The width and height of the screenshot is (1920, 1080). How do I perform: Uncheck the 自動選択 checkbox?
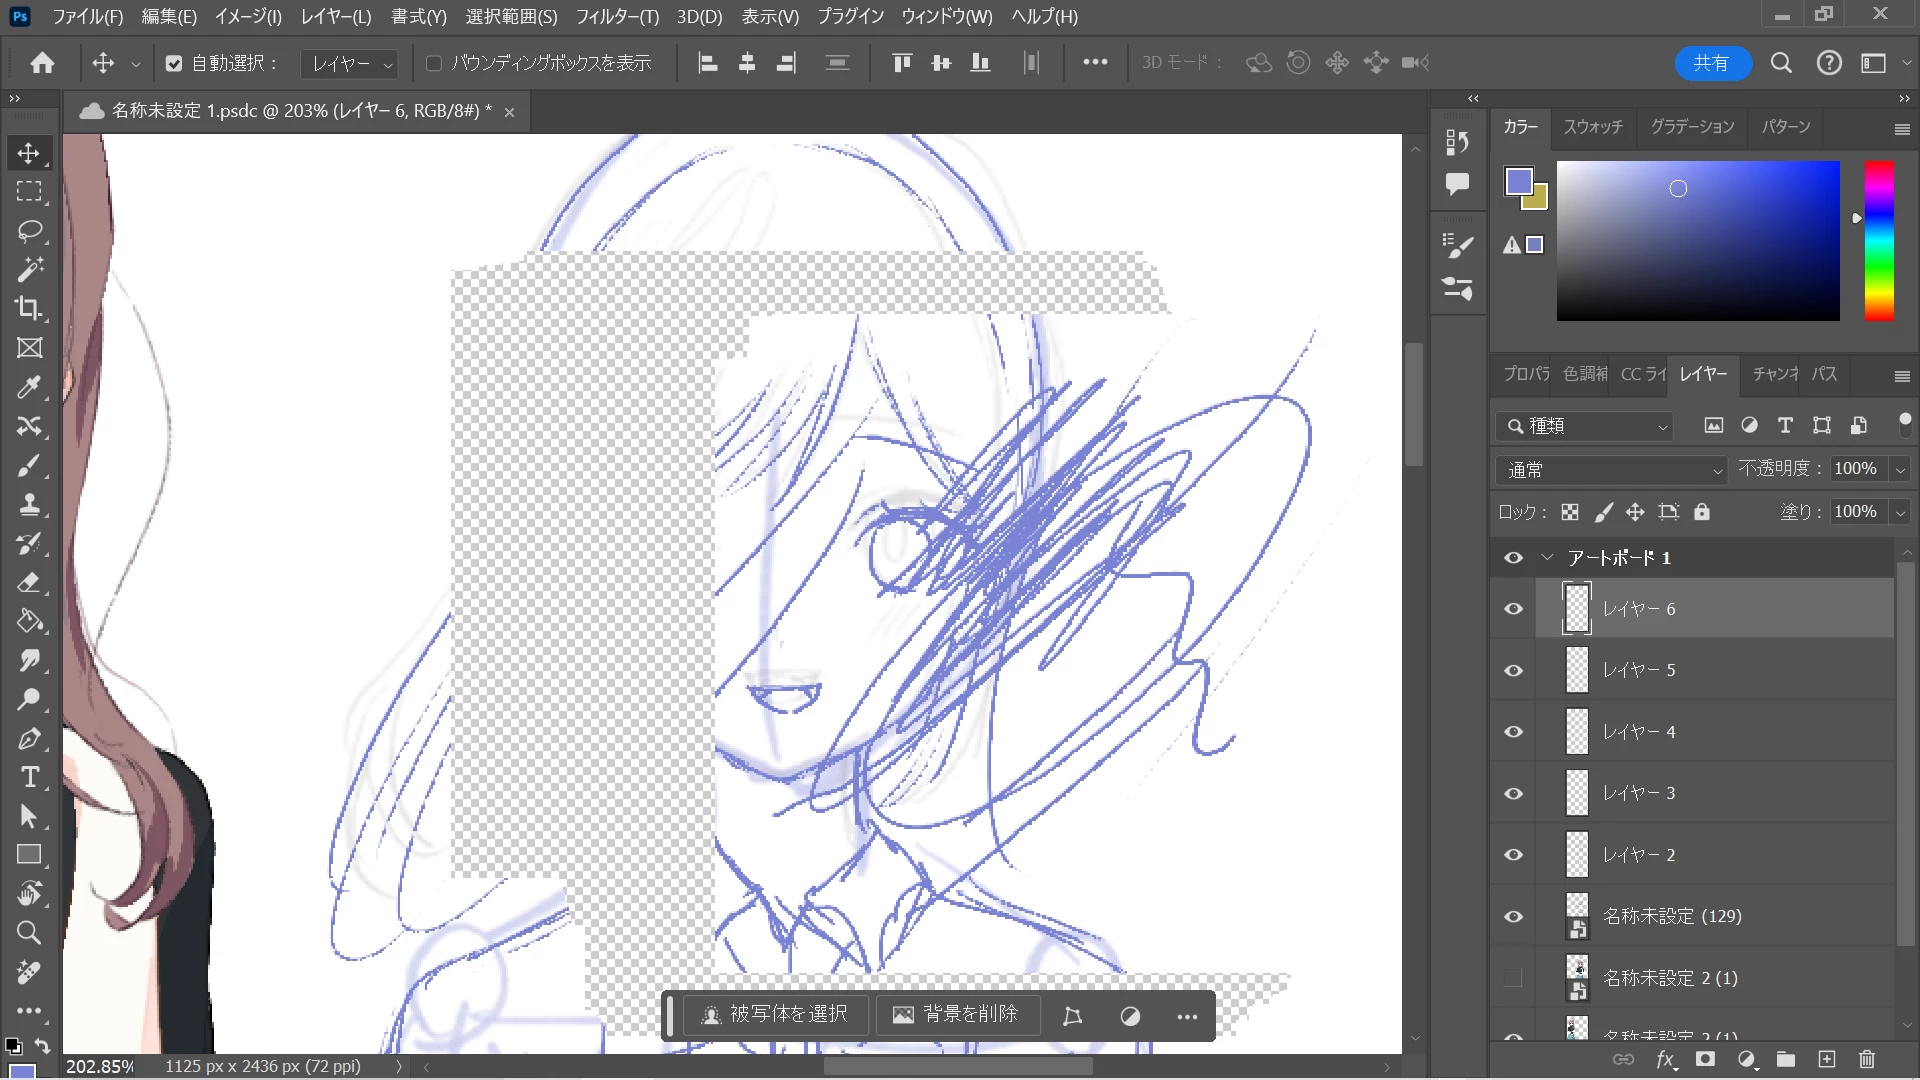coord(174,63)
